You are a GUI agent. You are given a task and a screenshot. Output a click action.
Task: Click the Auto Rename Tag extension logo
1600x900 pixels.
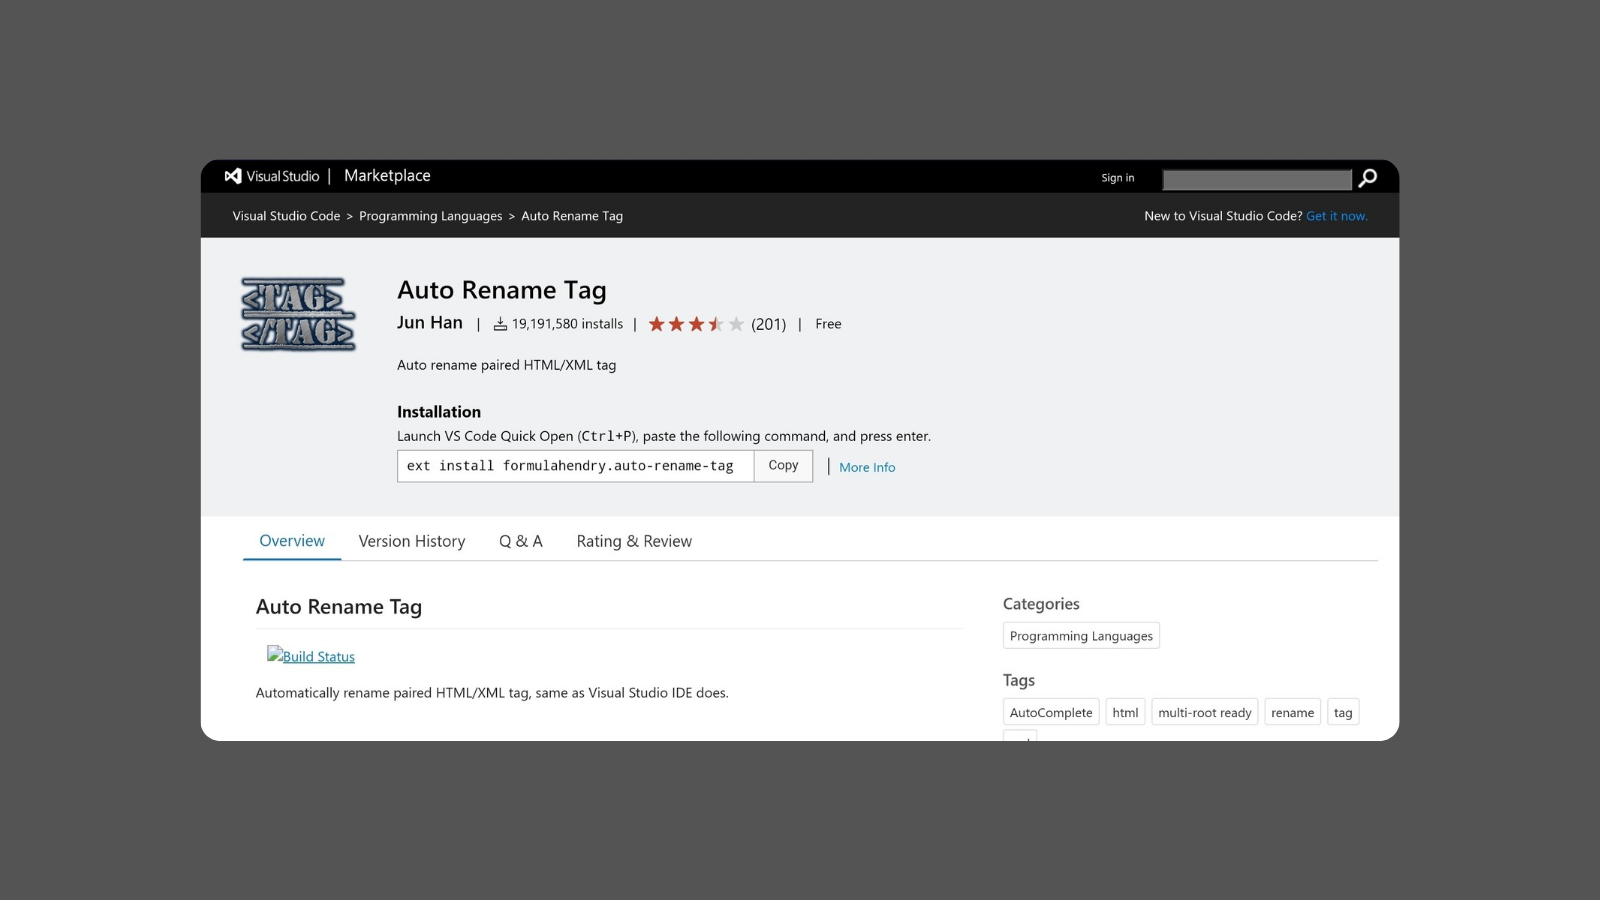point(298,314)
